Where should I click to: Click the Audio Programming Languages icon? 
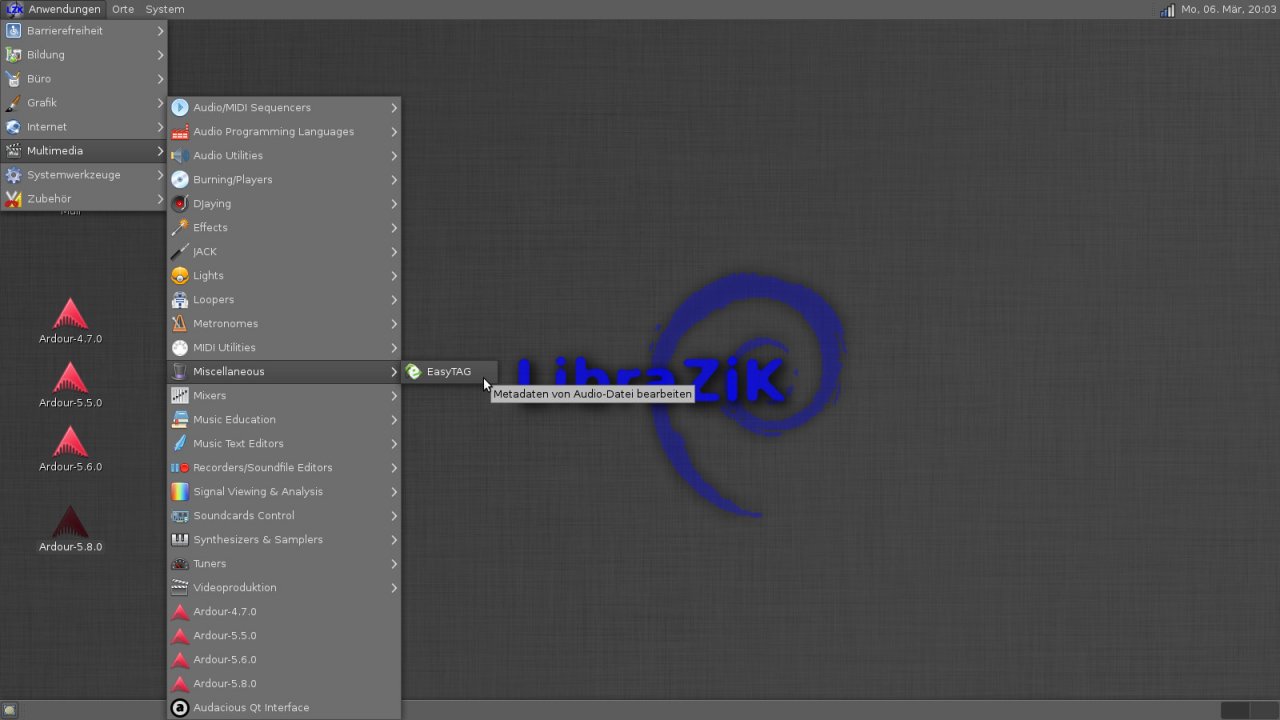pos(180,131)
